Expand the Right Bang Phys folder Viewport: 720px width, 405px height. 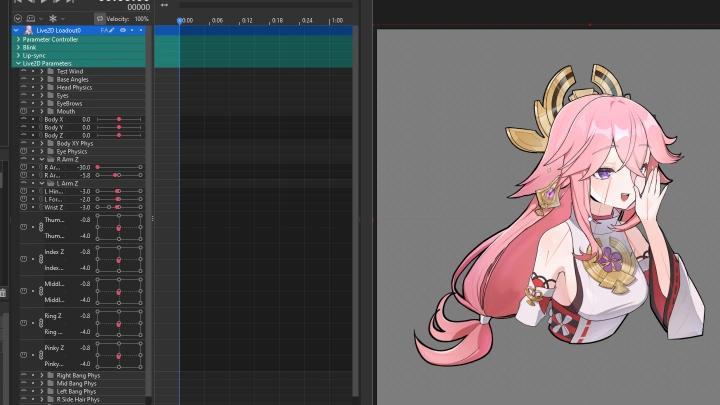[x=42, y=375]
